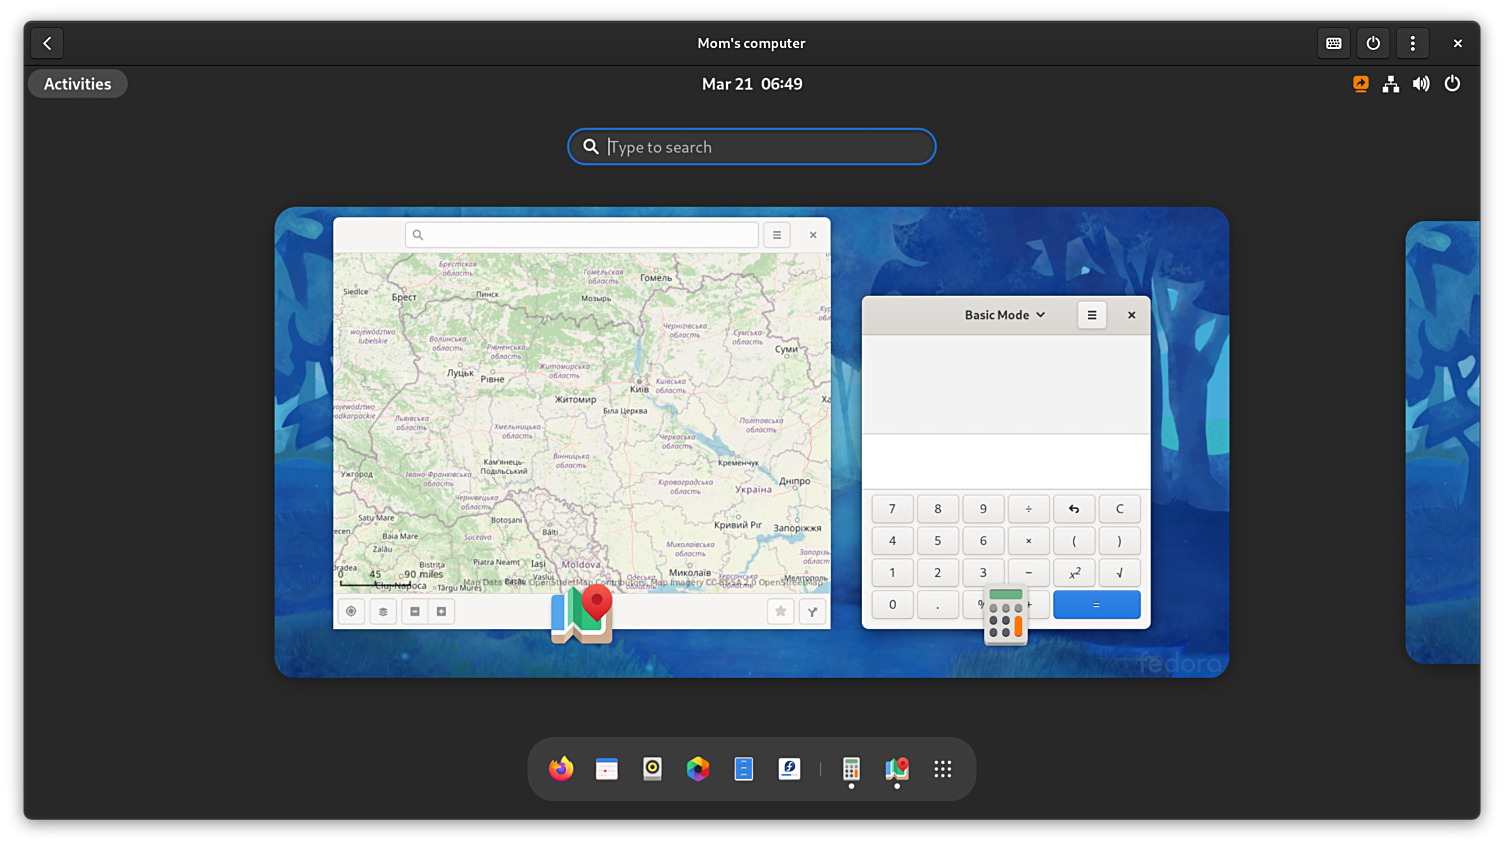Switch to the adjacent workspace on right
1504x846 pixels.
pyautogui.click(x=1442, y=442)
